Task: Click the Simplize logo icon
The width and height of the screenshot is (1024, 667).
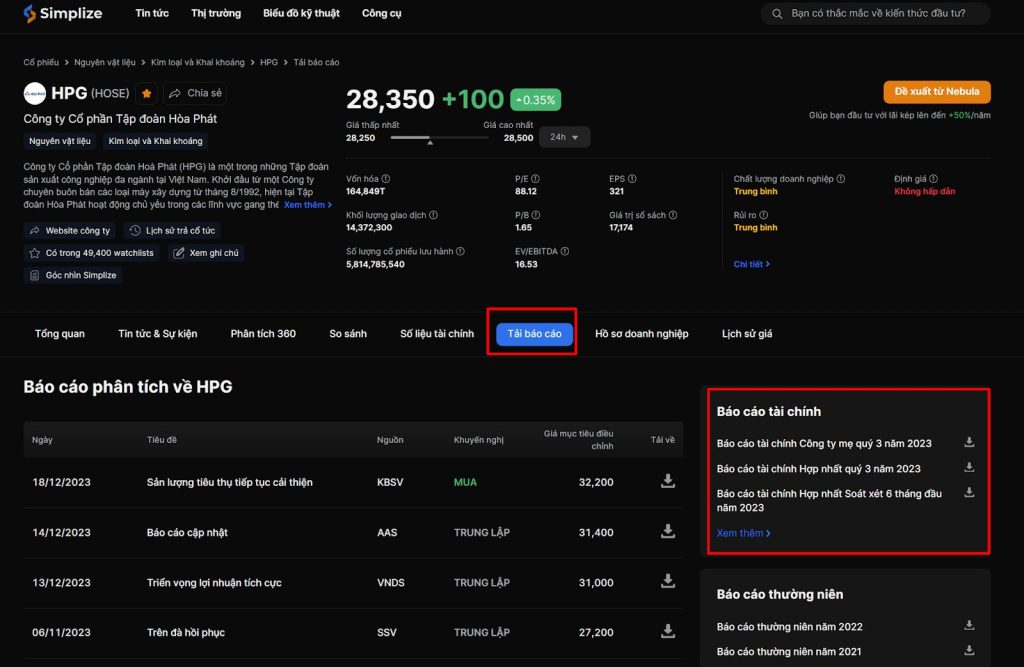Action: [x=29, y=13]
